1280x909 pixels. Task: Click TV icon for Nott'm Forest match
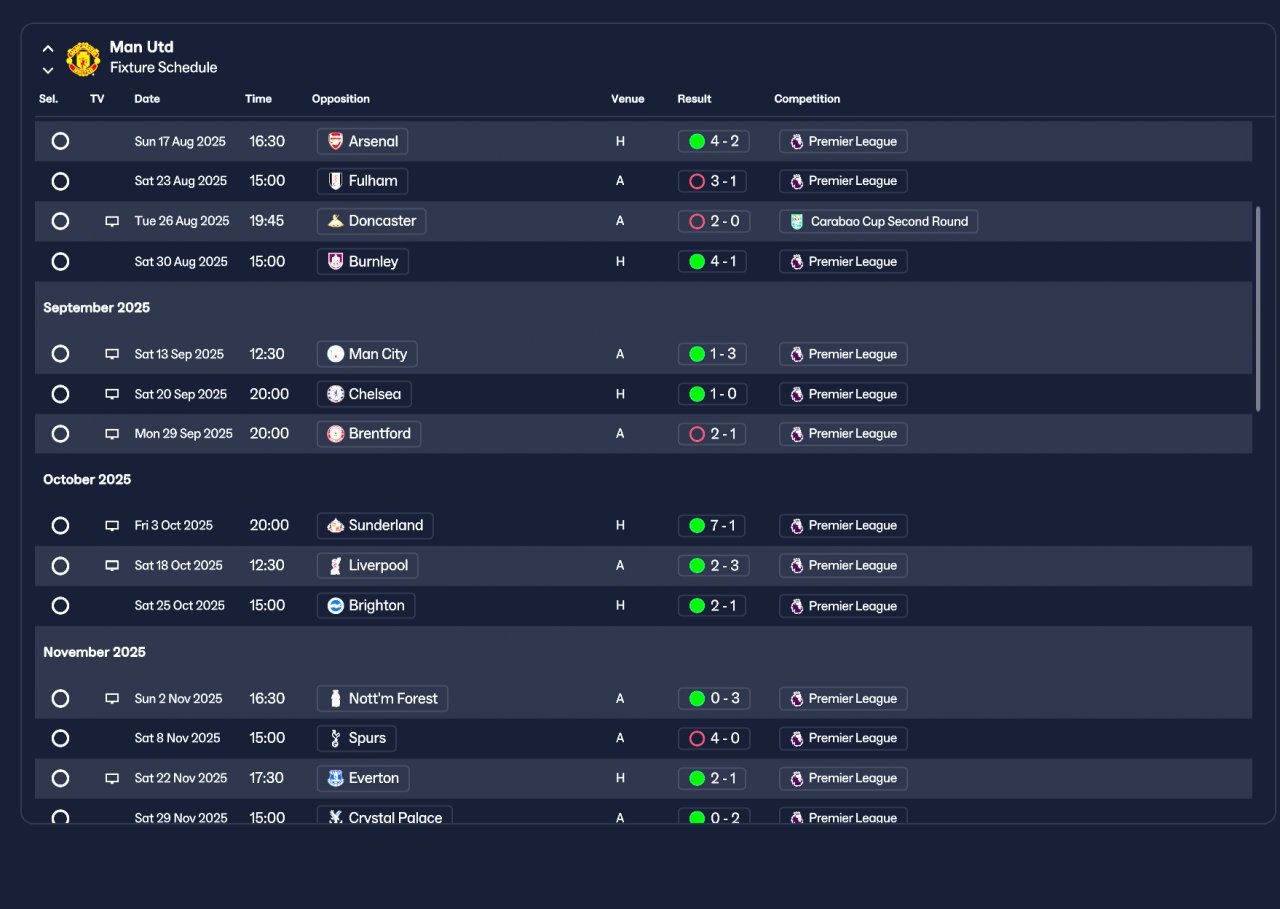pyautogui.click(x=112, y=698)
